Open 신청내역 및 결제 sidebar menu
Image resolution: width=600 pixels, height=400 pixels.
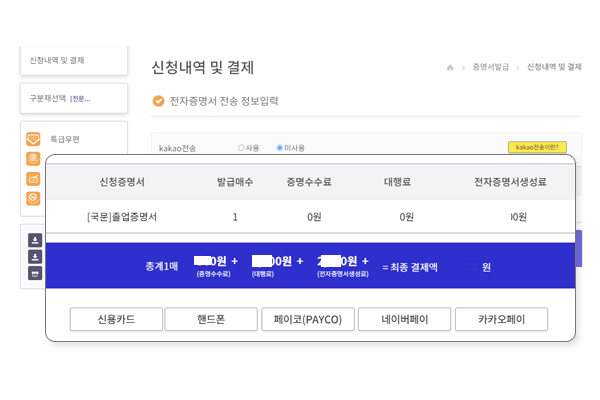[x=74, y=60]
